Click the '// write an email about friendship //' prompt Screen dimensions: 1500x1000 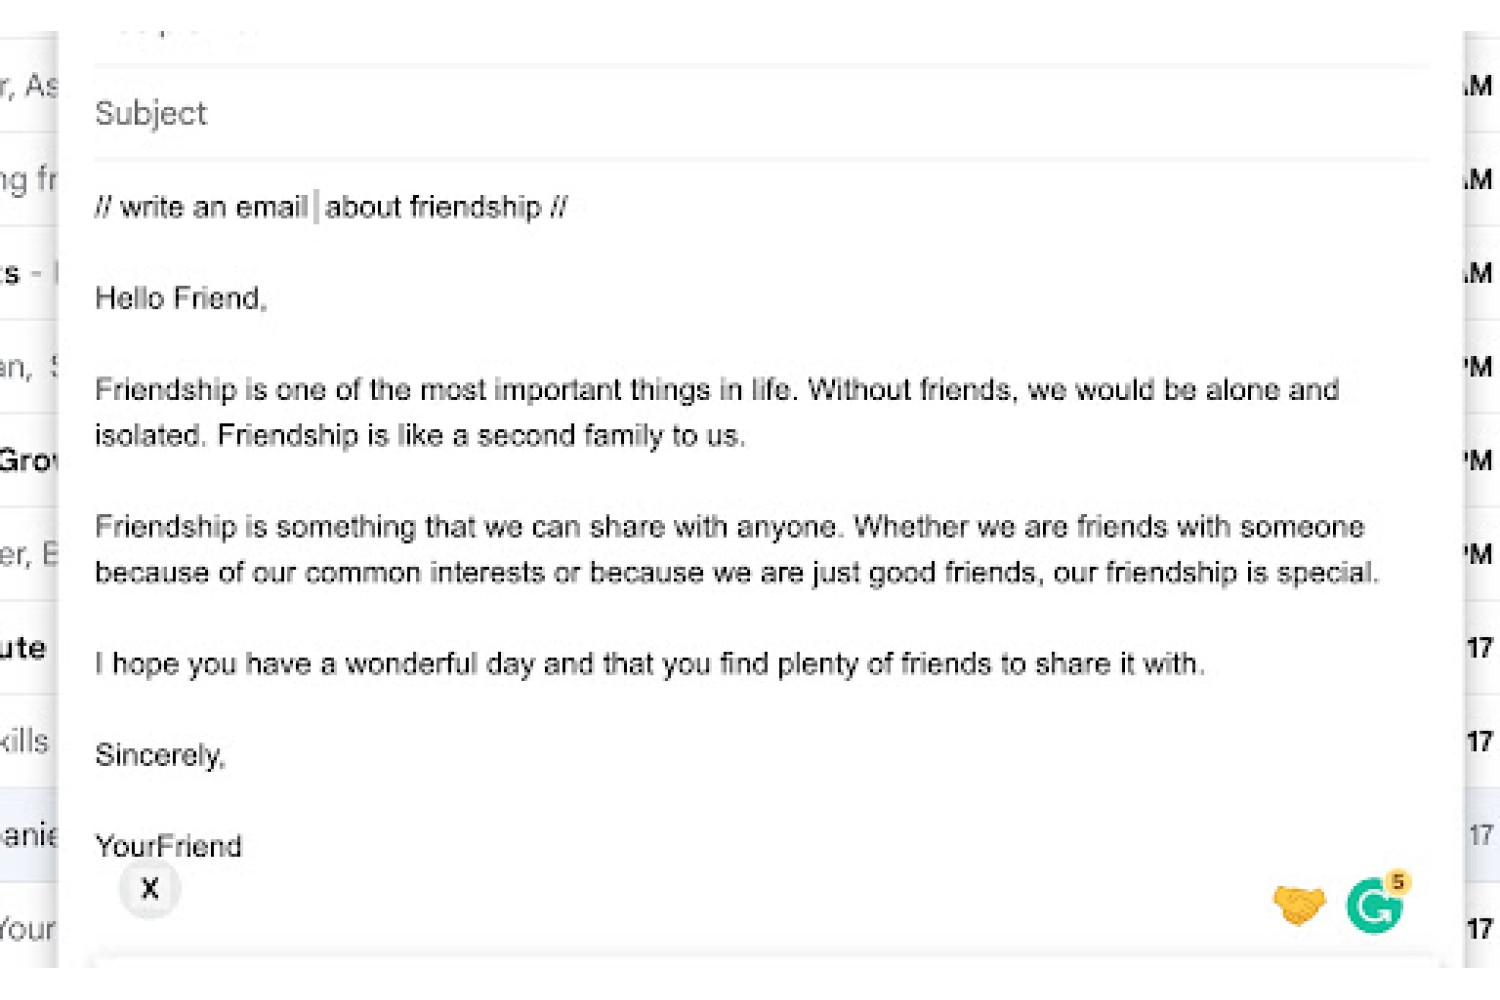pos(331,207)
